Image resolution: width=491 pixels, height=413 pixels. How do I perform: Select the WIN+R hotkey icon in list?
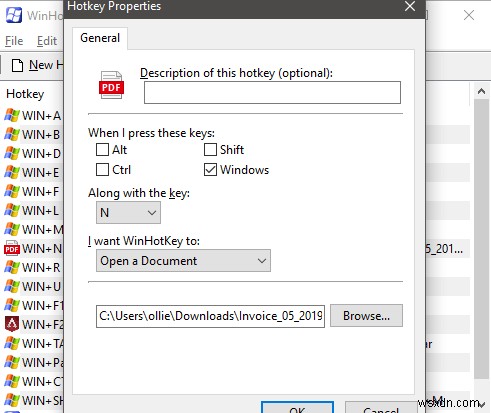click(x=12, y=267)
